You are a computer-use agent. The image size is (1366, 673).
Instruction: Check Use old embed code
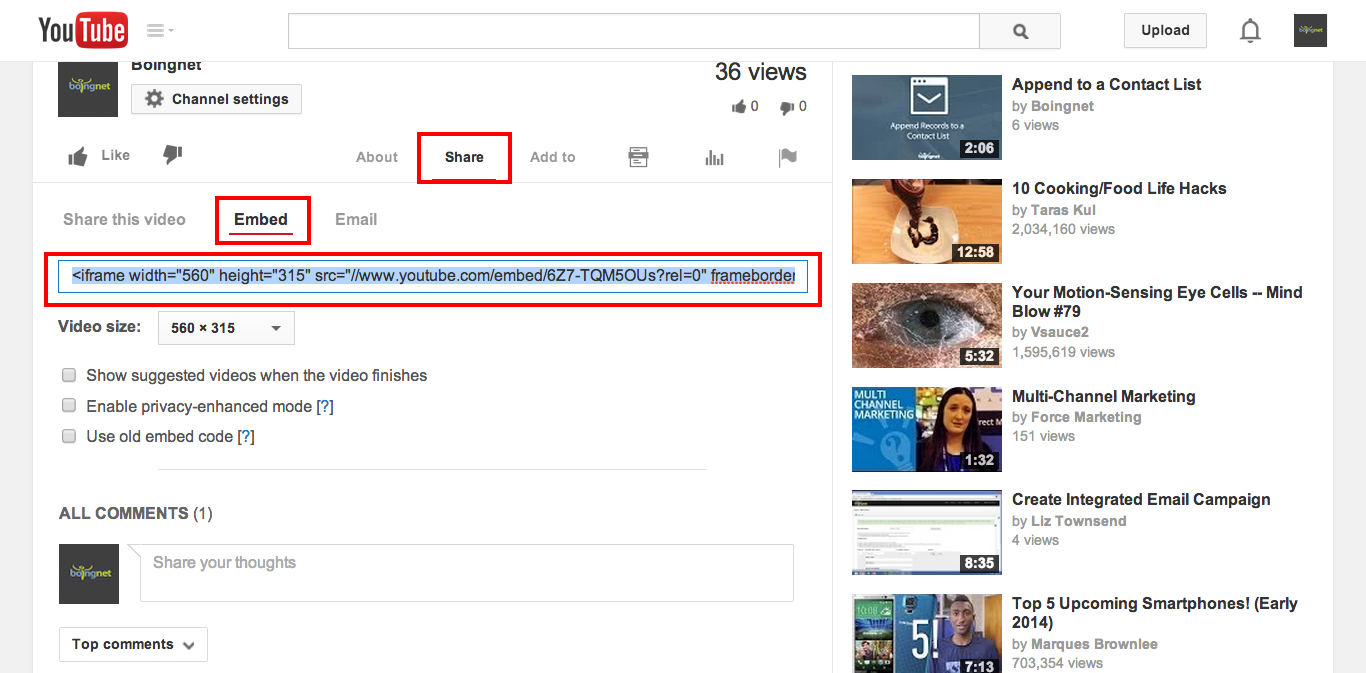point(69,436)
